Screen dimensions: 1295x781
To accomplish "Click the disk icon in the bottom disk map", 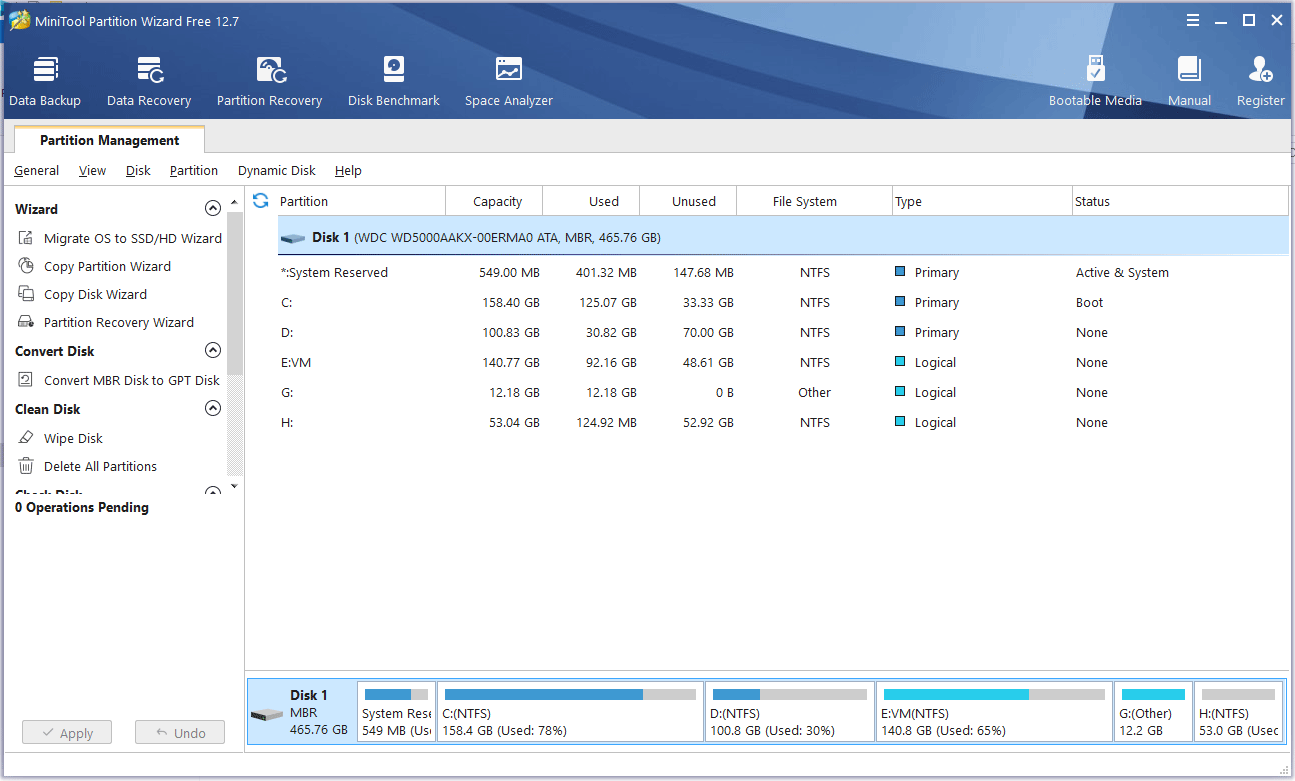I will coord(267,716).
